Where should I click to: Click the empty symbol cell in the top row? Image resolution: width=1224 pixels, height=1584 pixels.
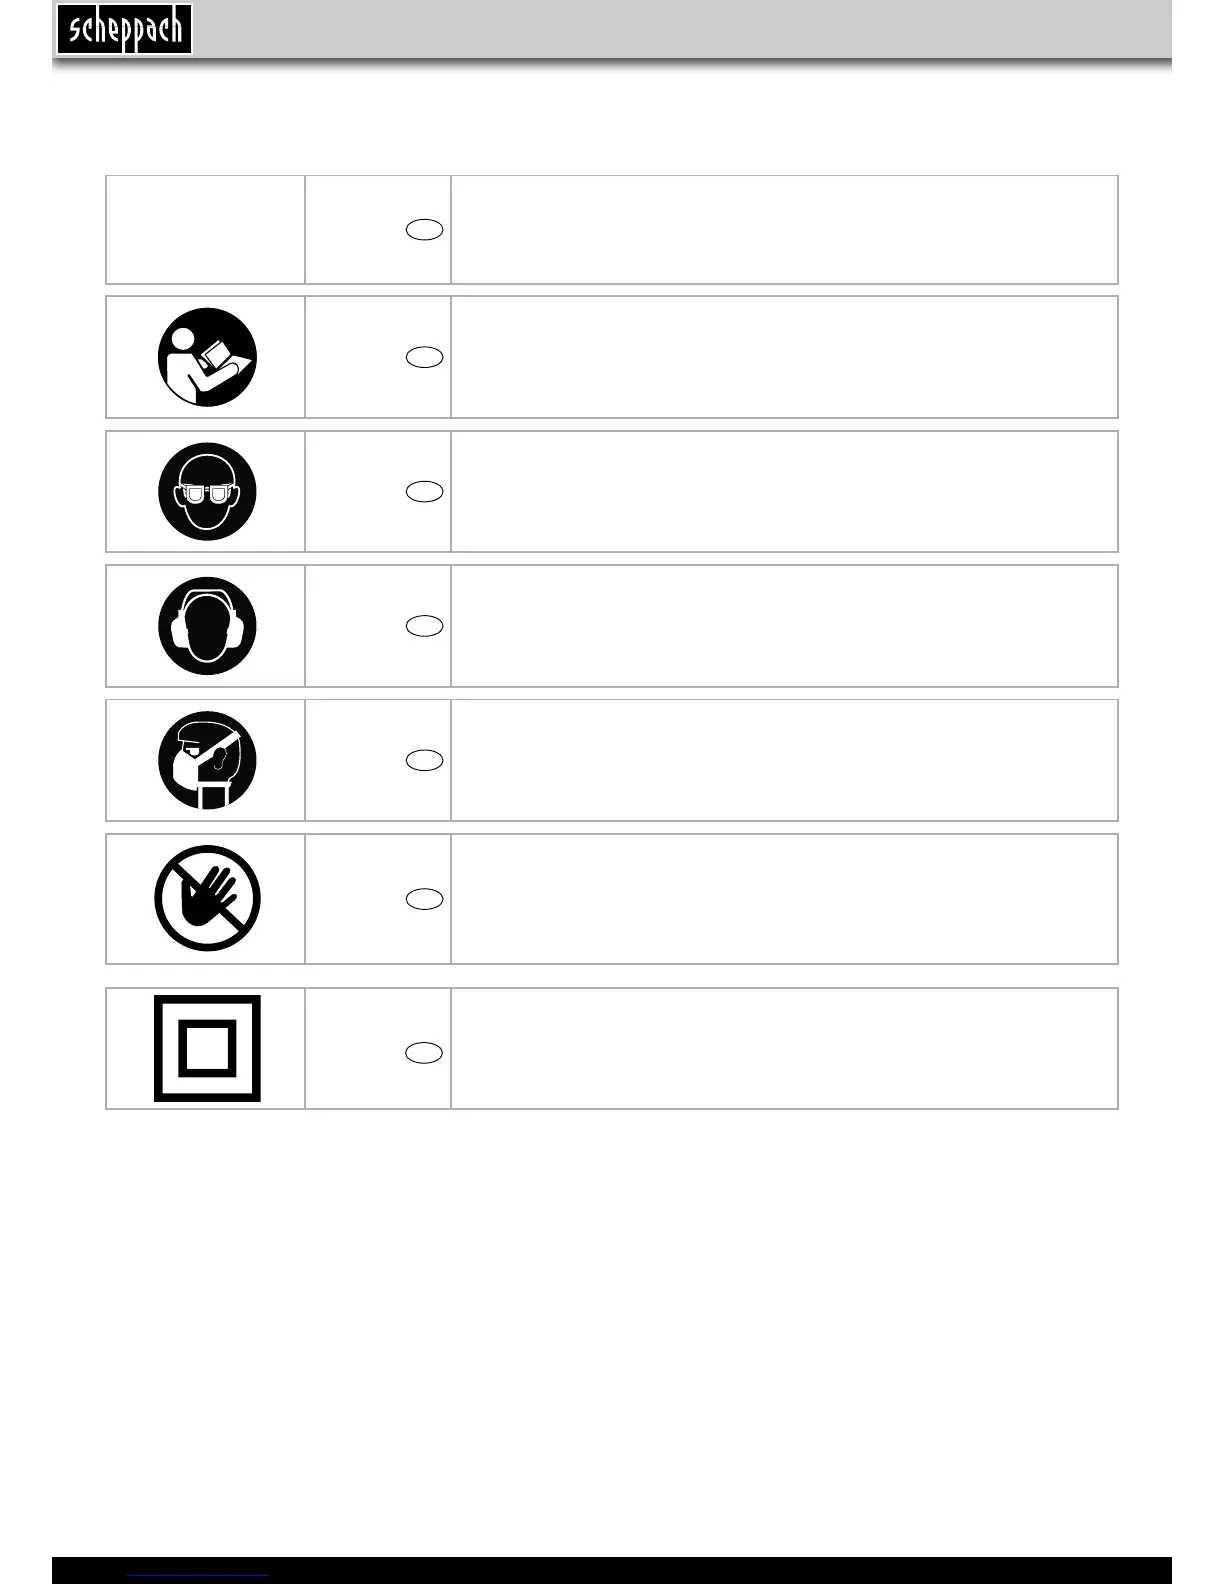click(205, 230)
